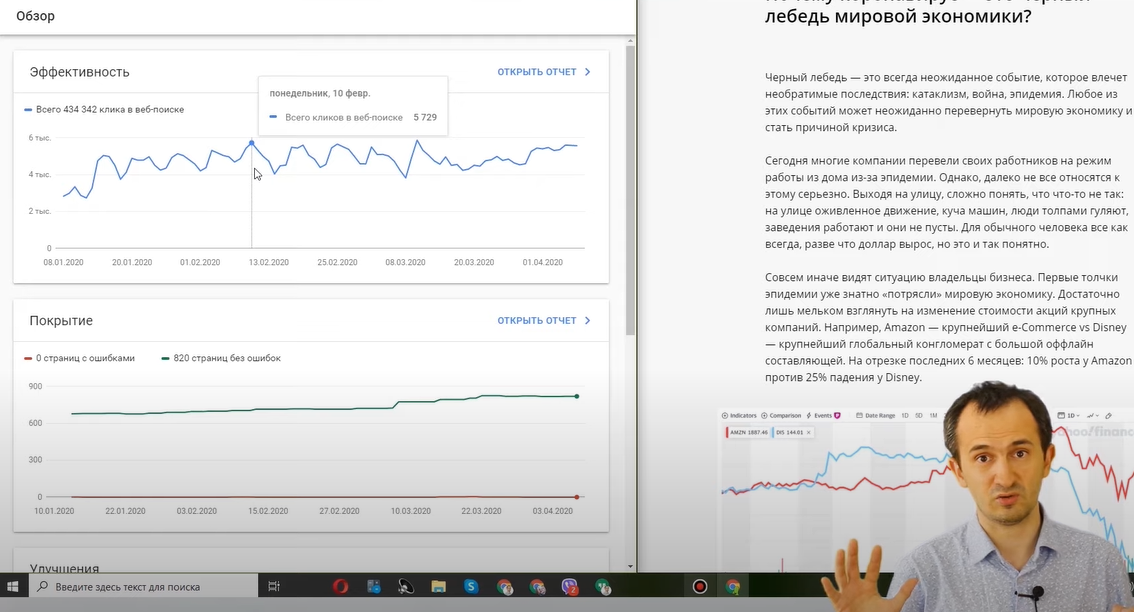
Task: Click the green end point of the coverage chart
Action: (x=576, y=396)
